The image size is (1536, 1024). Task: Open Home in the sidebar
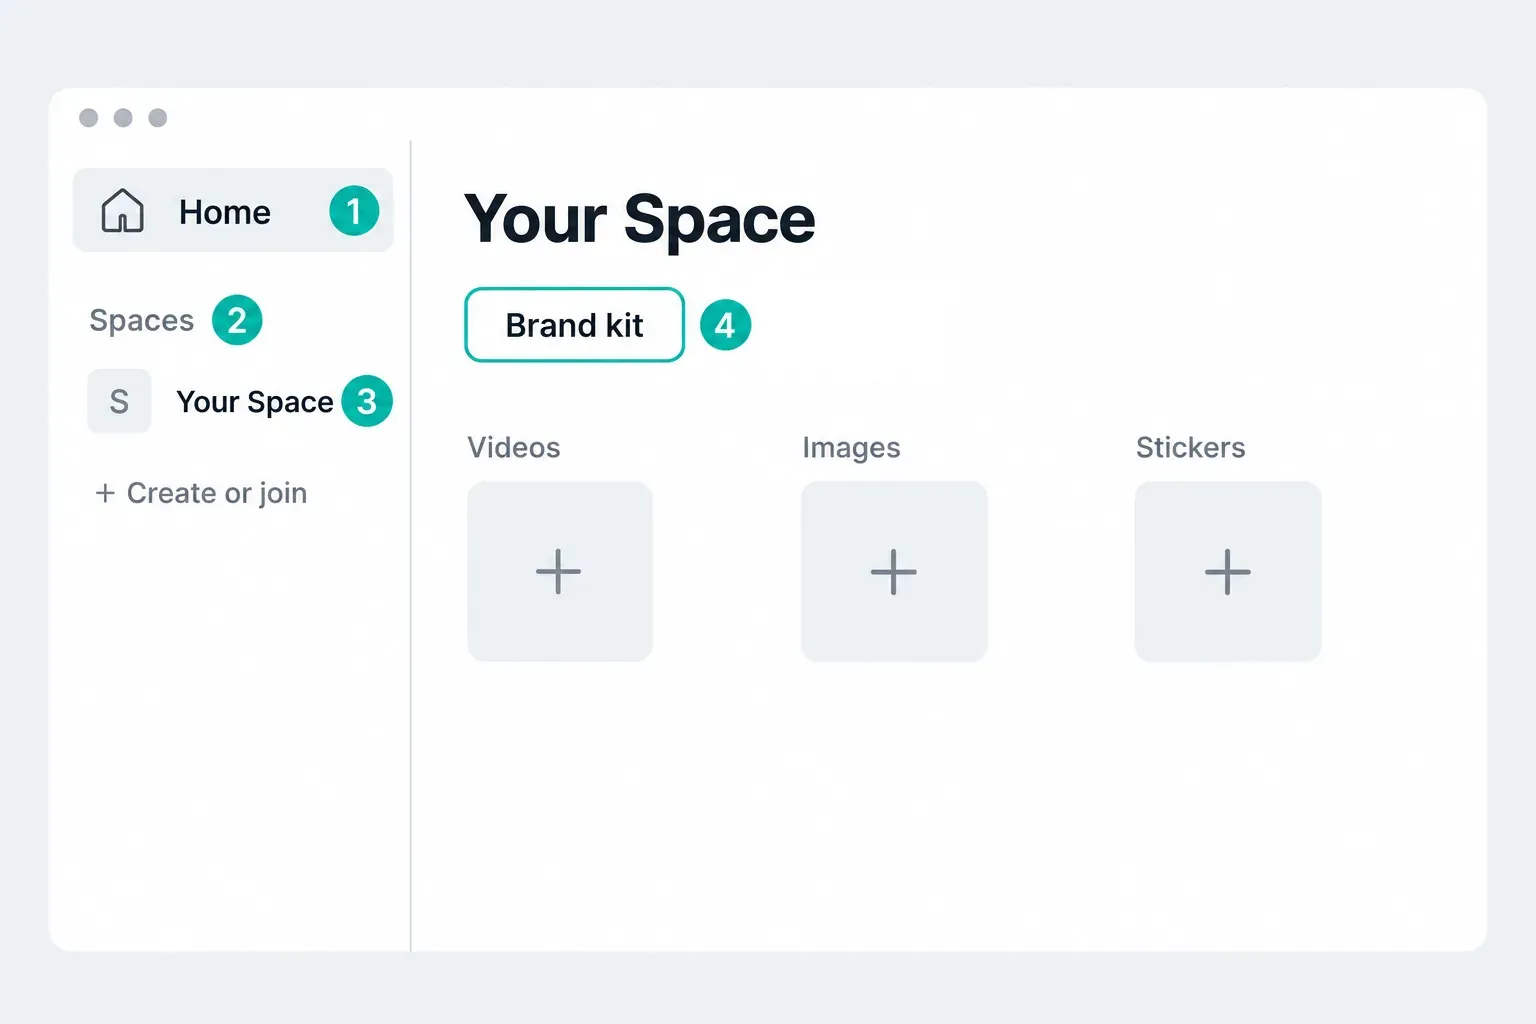[233, 211]
